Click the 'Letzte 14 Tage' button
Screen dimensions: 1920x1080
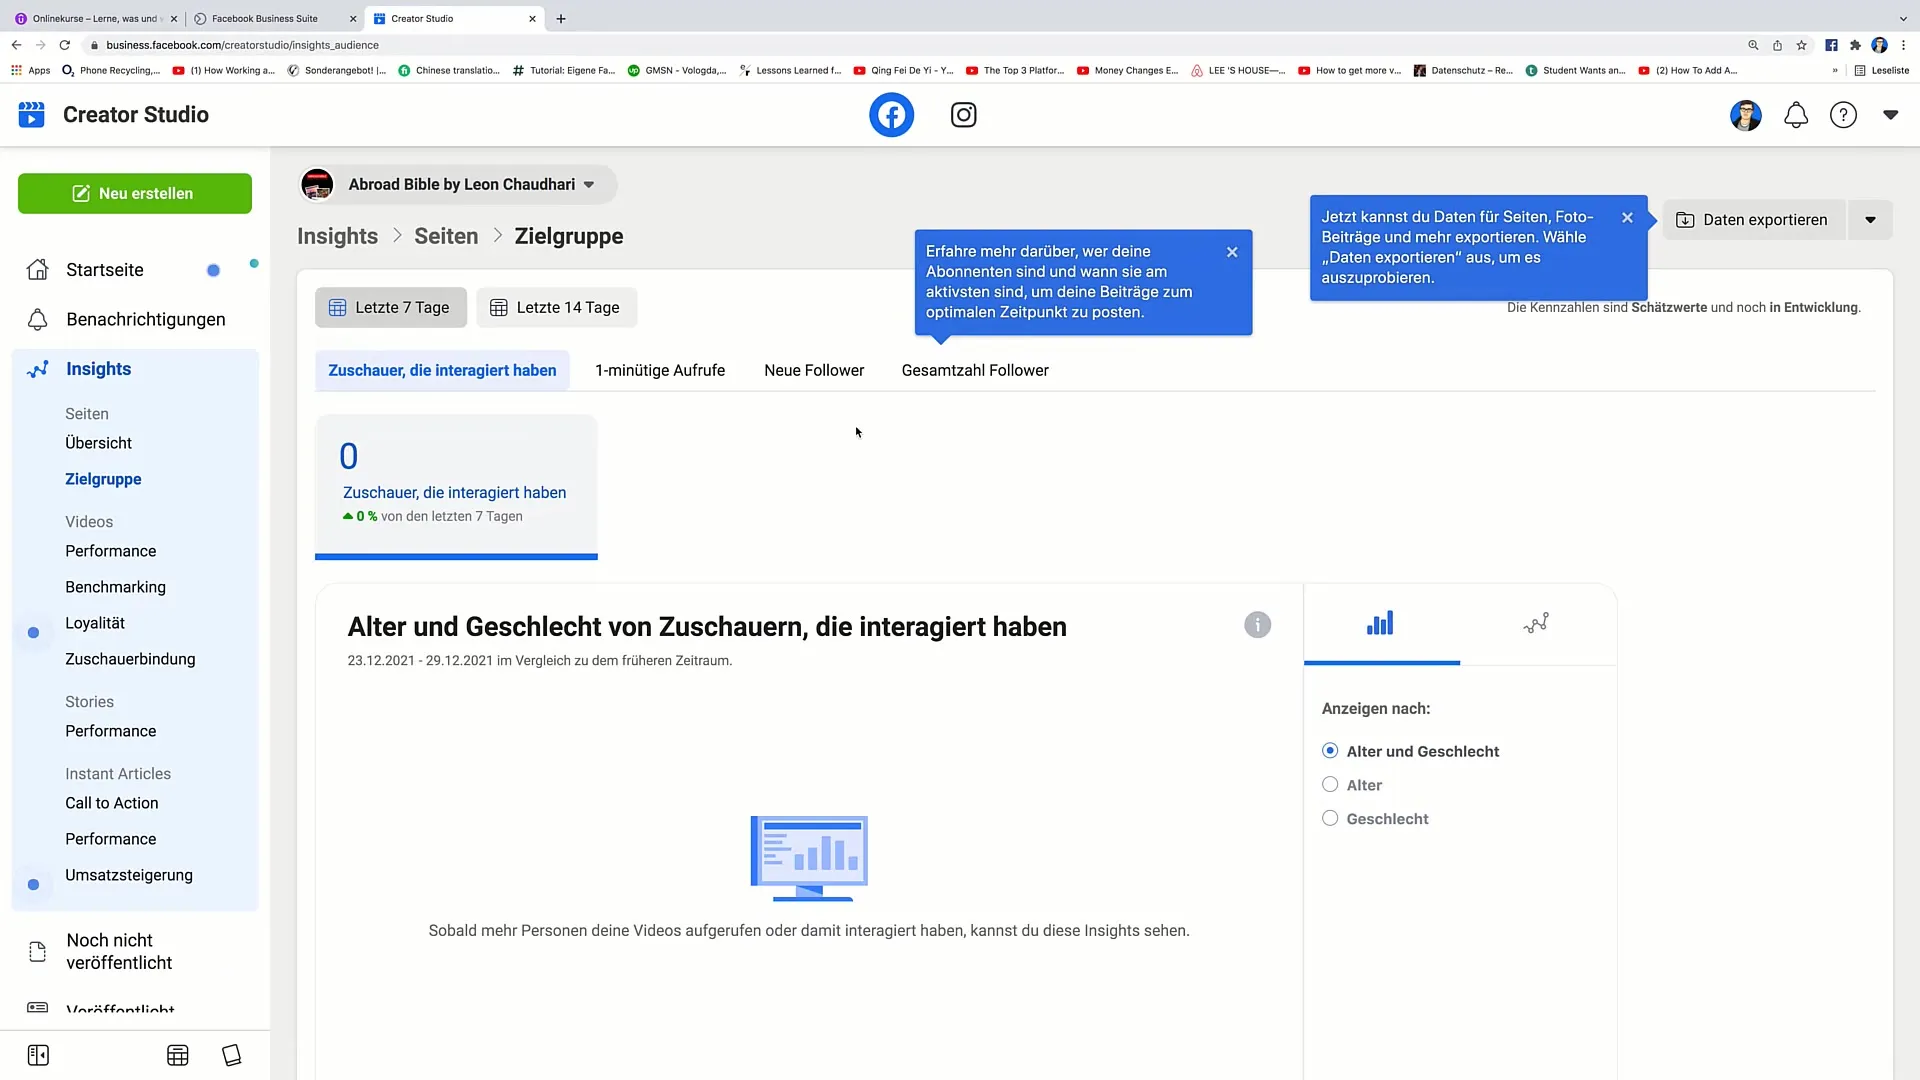click(556, 307)
